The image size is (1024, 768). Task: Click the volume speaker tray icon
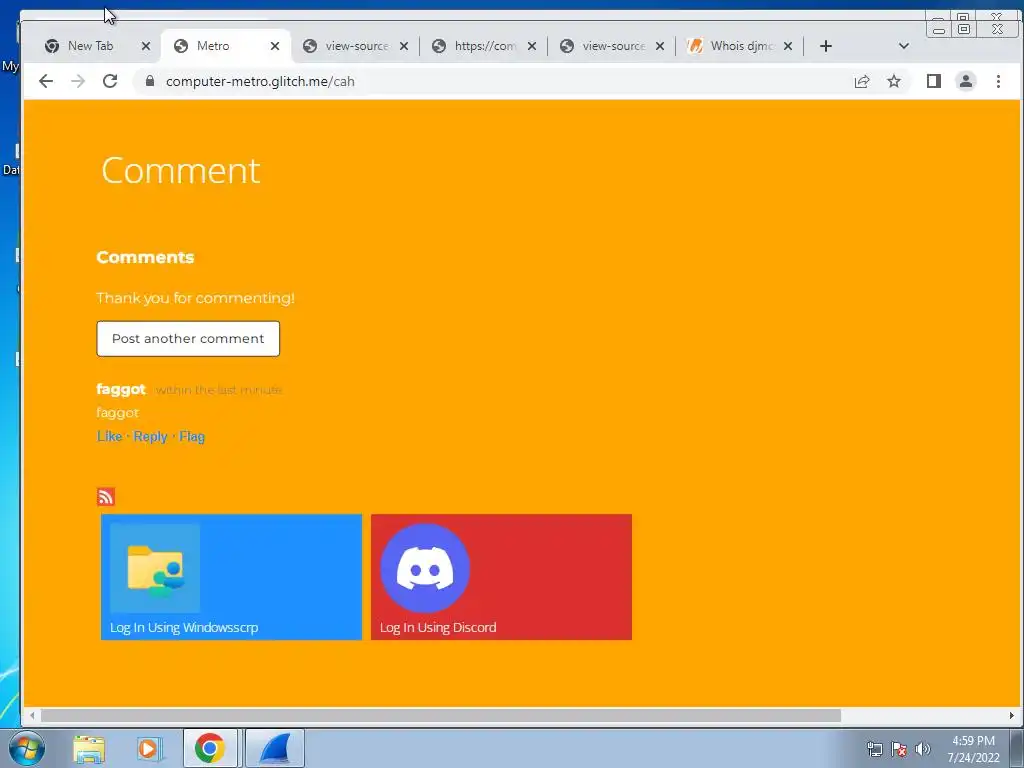[x=923, y=749]
